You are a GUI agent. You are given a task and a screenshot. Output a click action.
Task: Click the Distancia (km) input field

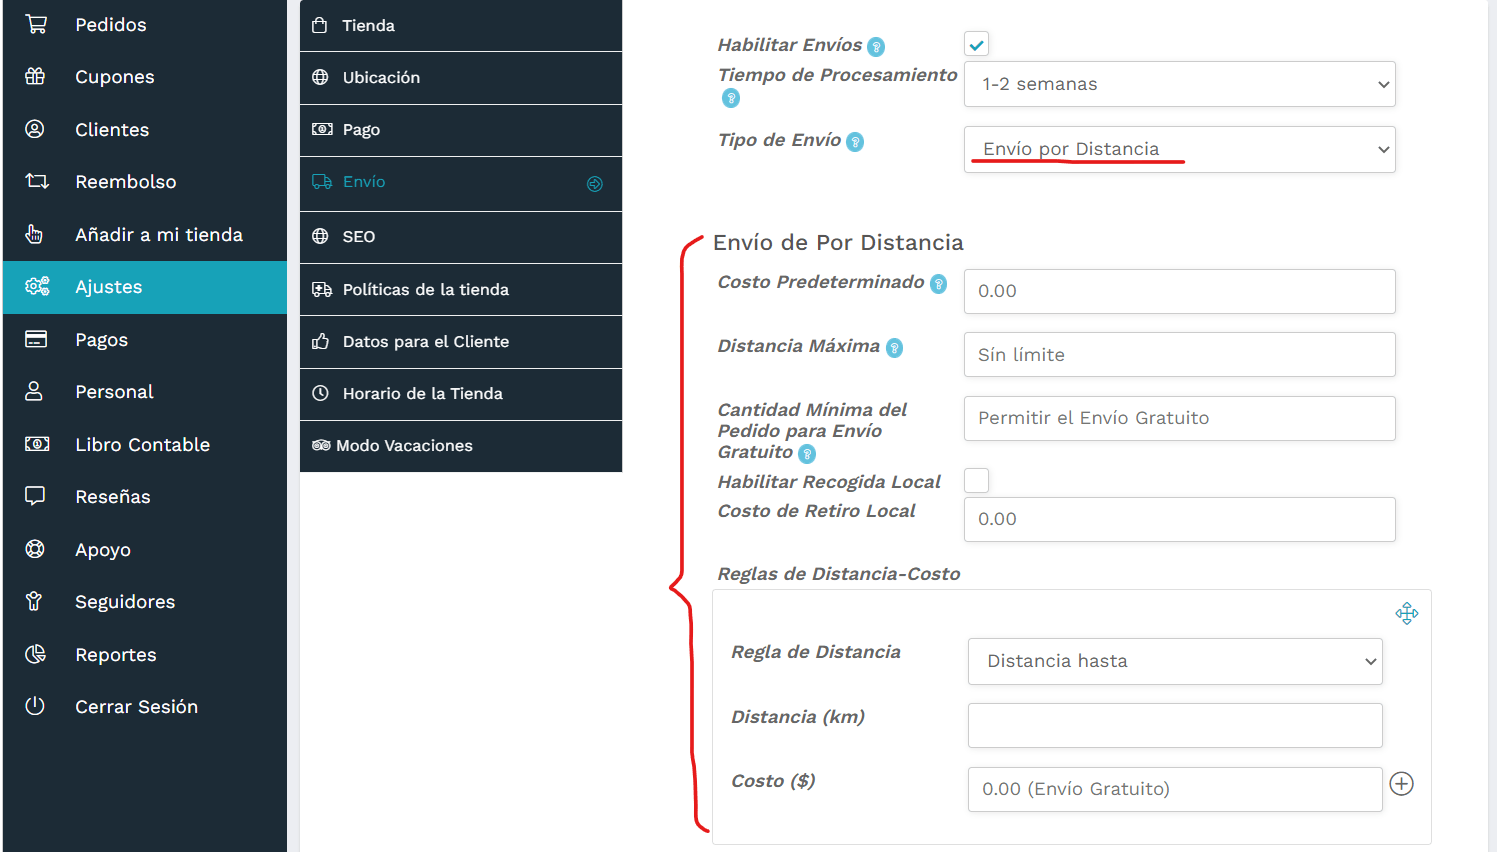coord(1175,725)
